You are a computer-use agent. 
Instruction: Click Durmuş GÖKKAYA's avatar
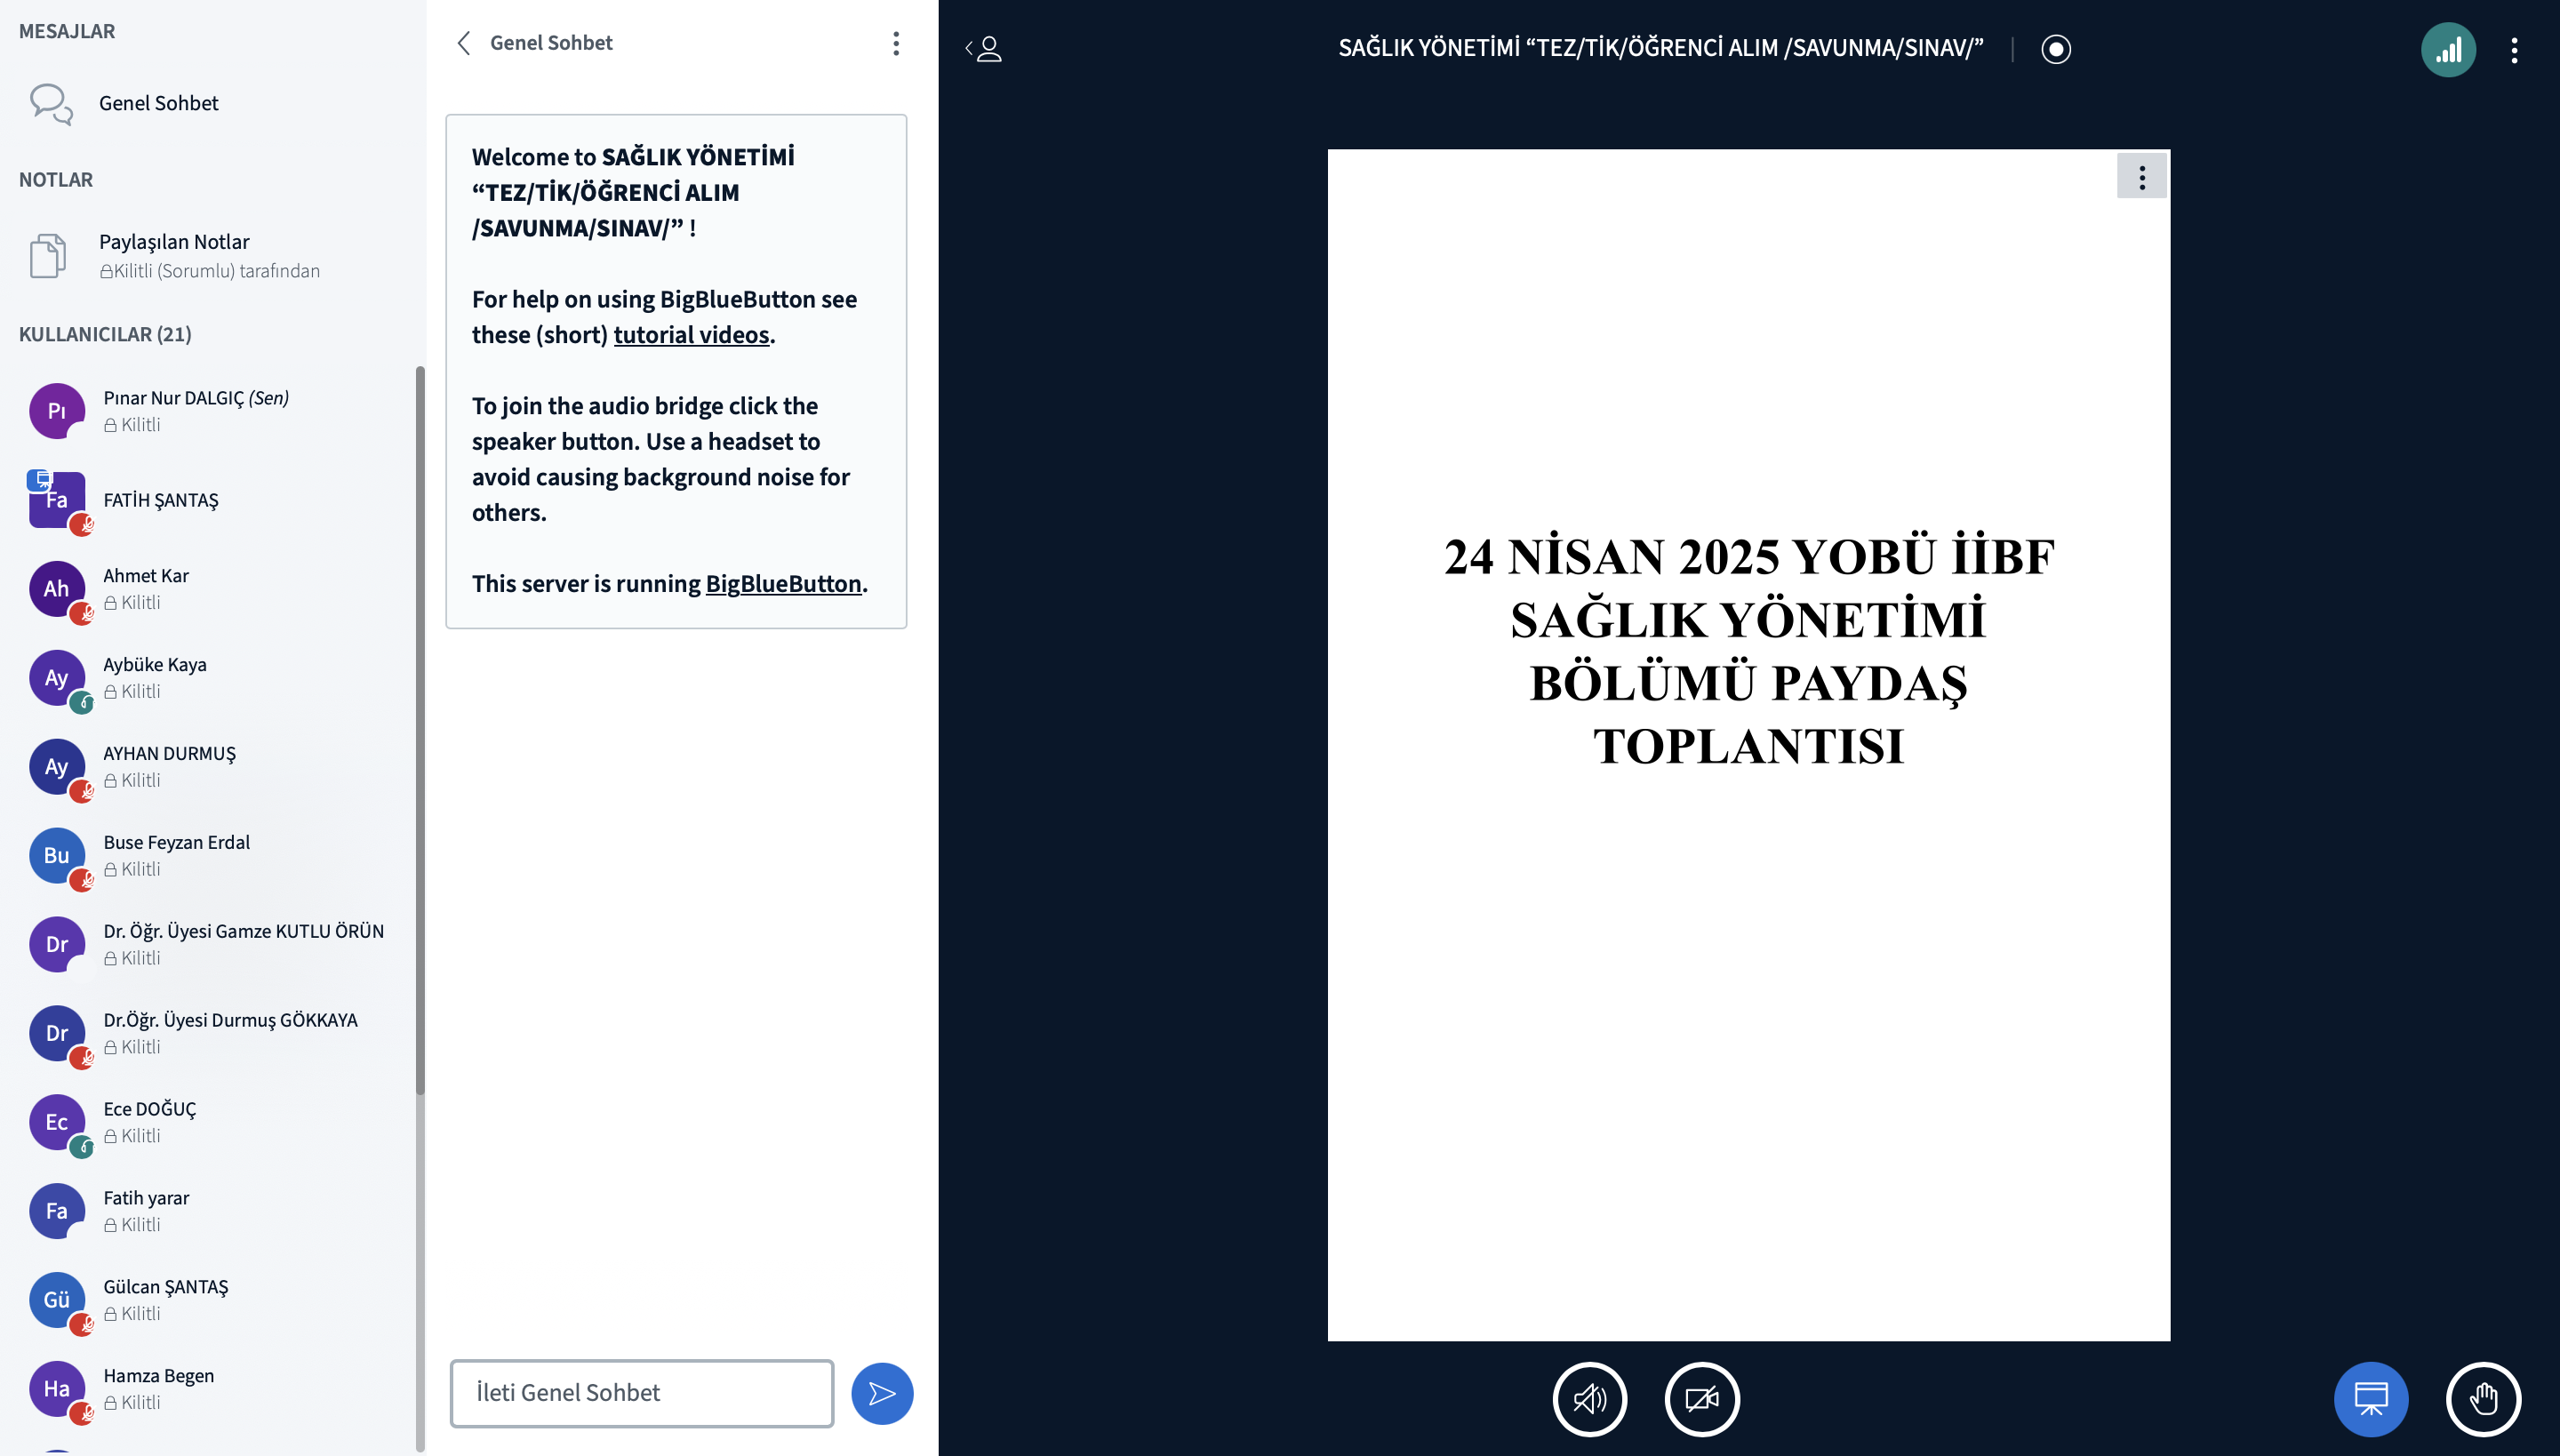click(x=57, y=1034)
